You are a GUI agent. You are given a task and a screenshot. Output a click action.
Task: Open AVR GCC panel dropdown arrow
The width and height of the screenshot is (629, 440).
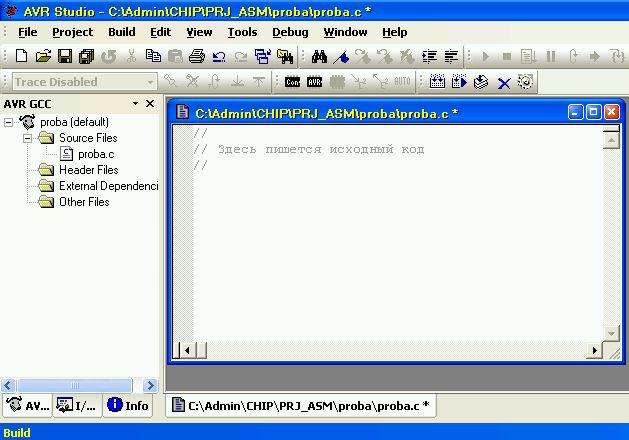click(x=136, y=103)
